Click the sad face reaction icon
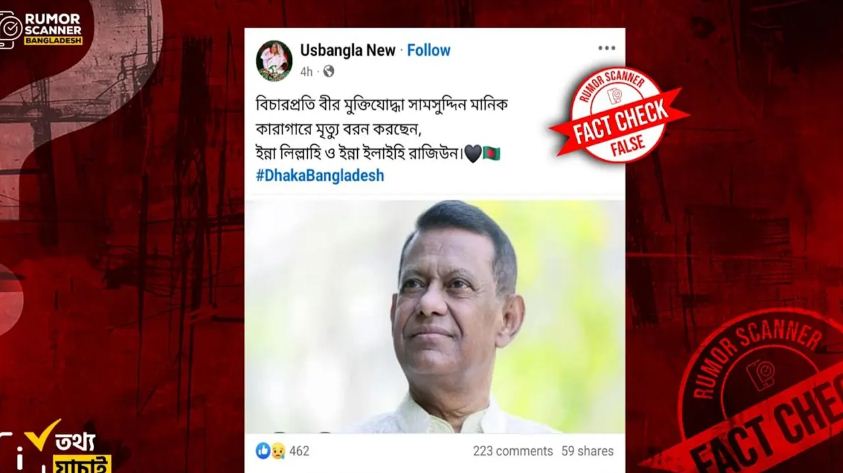This screenshot has width=843, height=473. (x=277, y=450)
